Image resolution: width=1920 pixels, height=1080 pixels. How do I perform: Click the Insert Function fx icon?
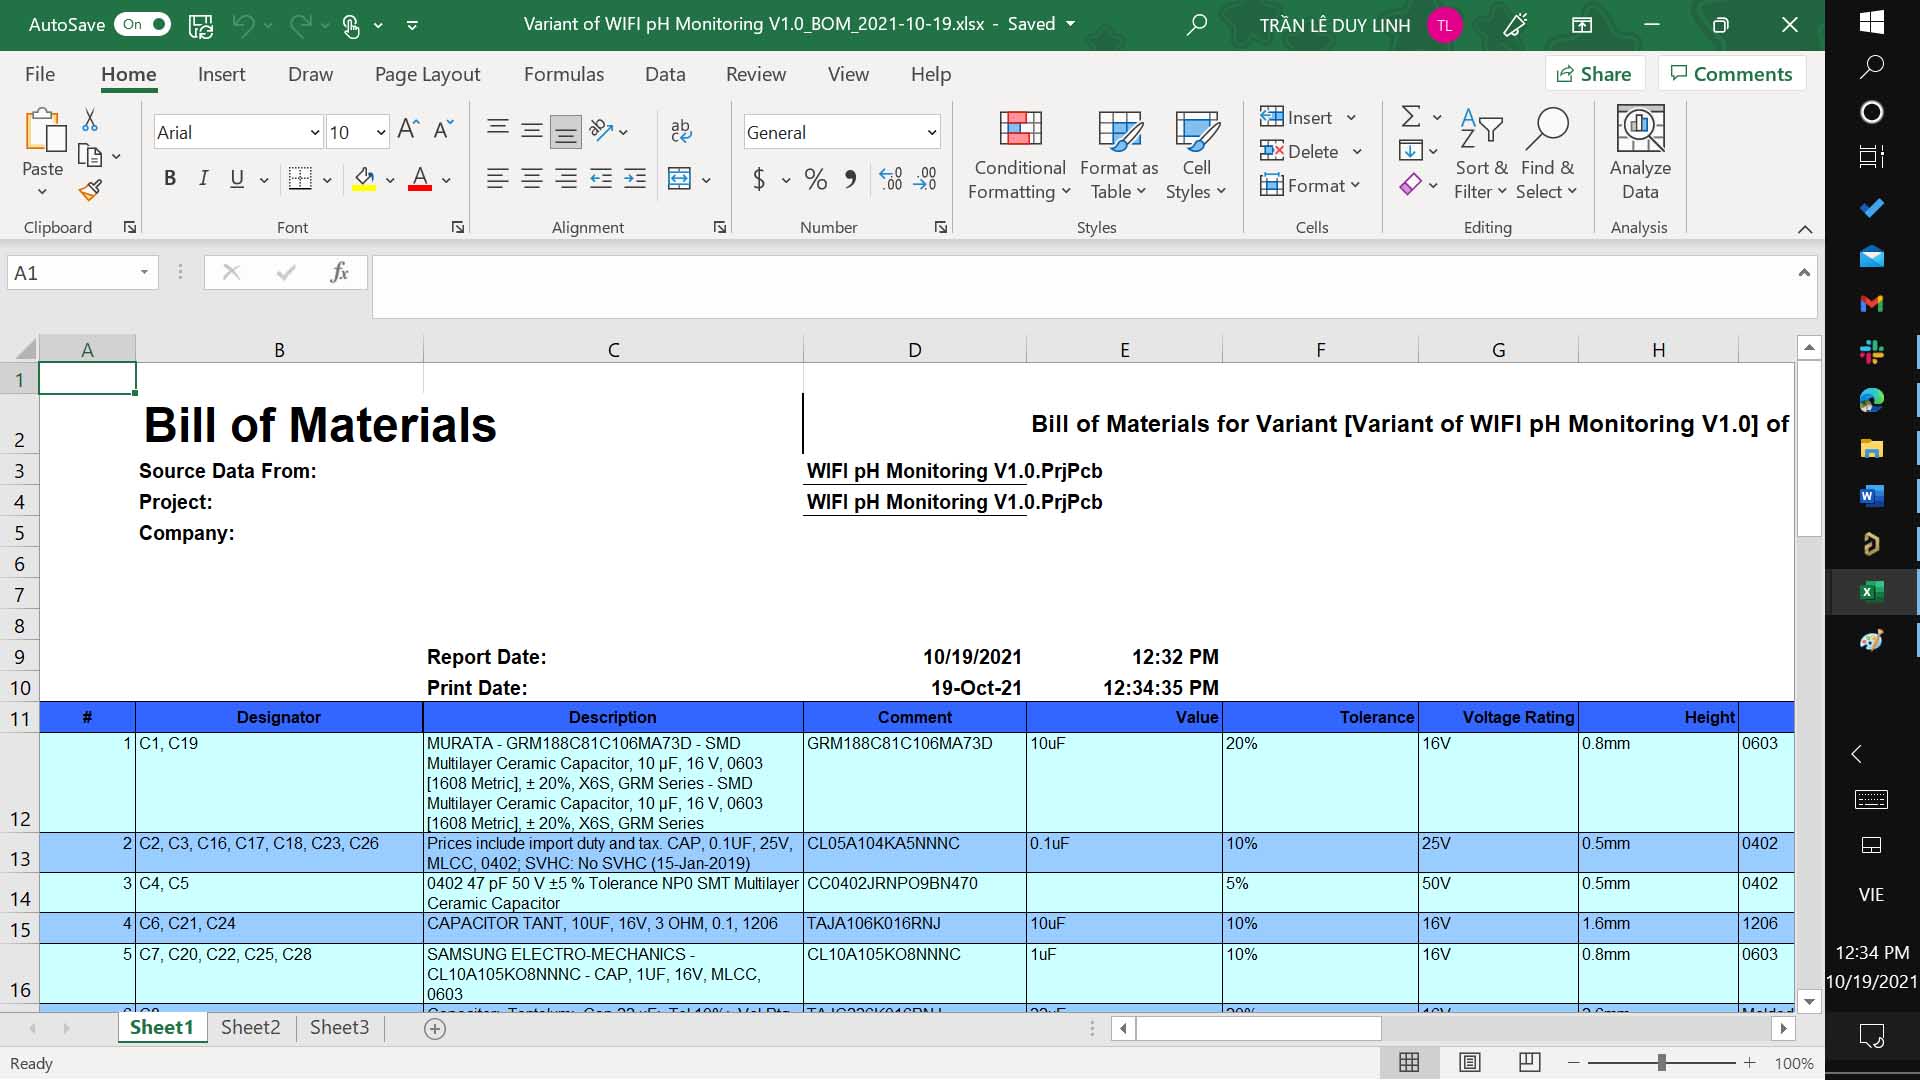click(339, 272)
